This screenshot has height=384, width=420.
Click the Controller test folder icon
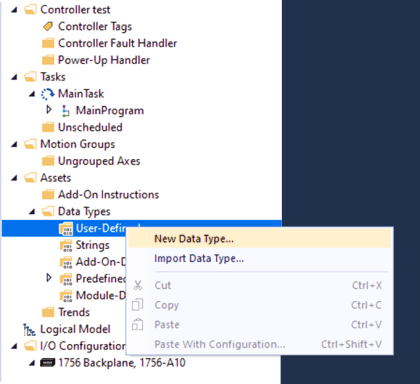click(30, 10)
